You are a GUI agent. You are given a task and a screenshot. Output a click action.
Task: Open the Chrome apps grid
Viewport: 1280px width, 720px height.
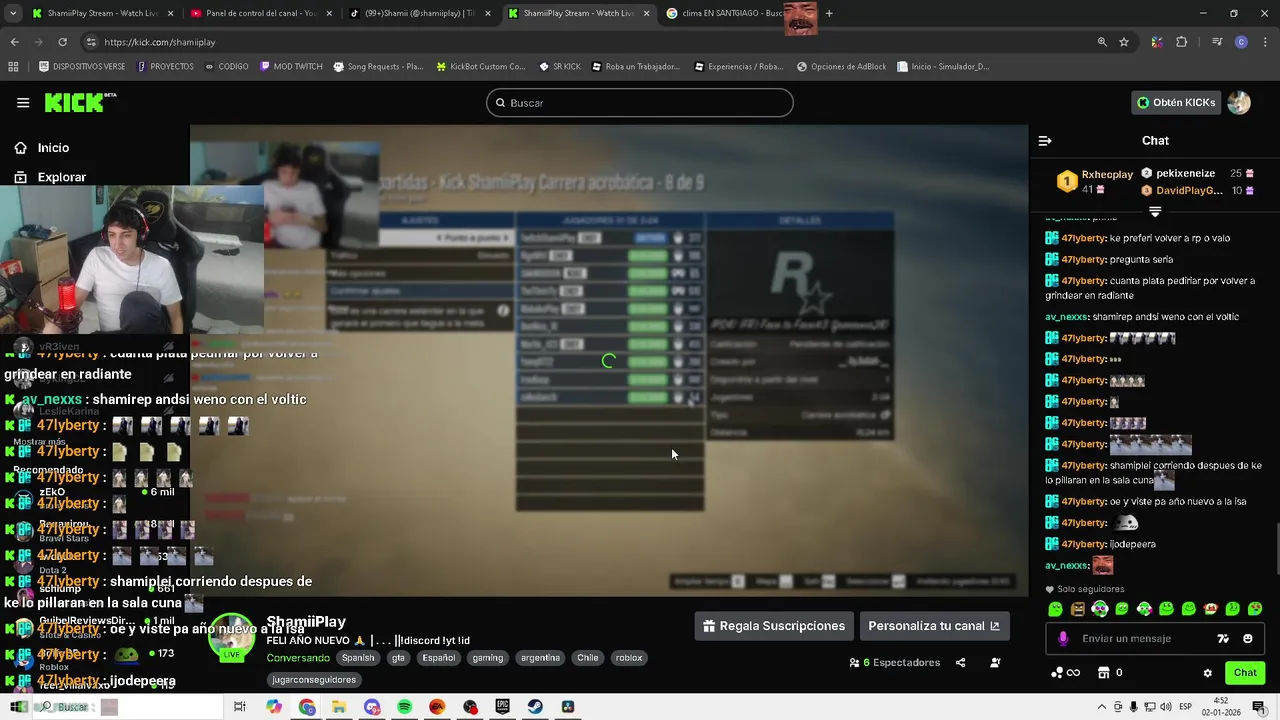[x=13, y=67]
